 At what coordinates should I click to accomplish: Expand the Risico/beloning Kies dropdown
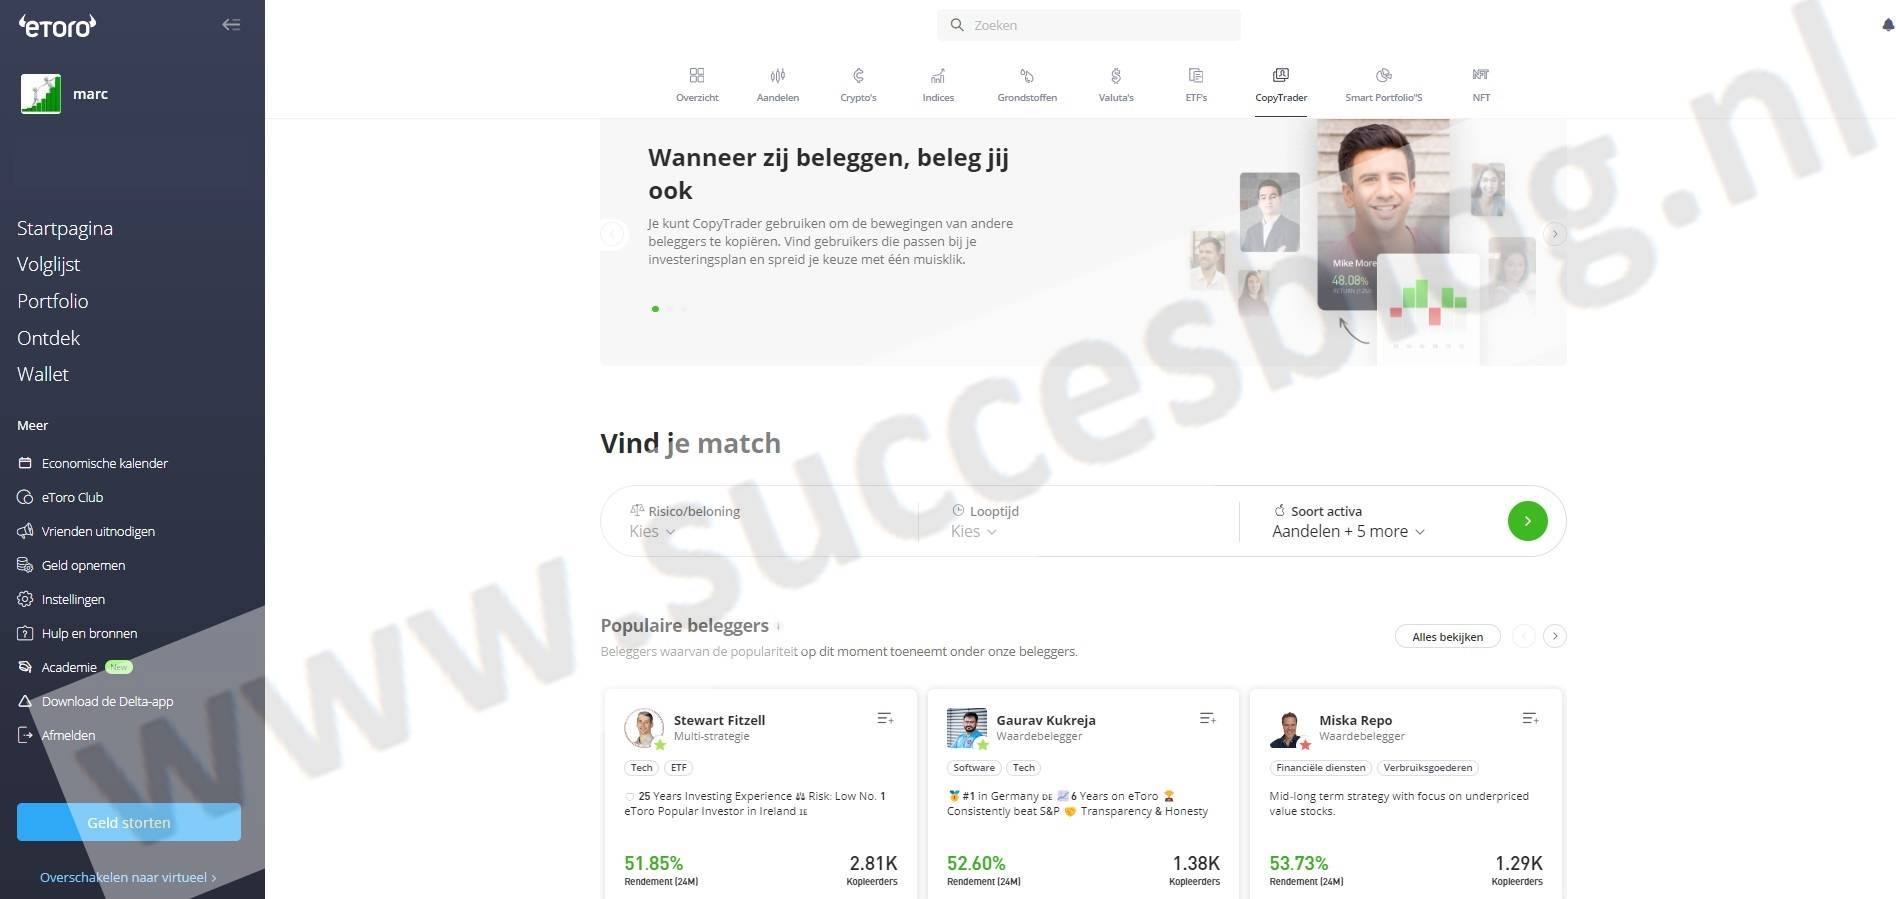[652, 531]
